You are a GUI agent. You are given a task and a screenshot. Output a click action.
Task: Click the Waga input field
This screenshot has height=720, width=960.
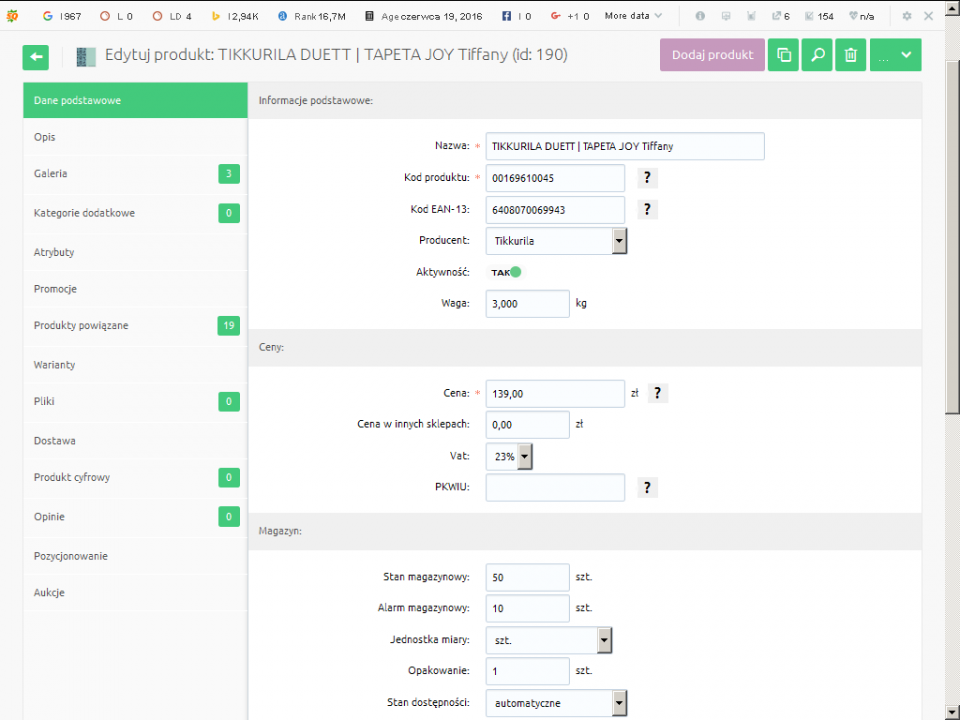click(528, 304)
